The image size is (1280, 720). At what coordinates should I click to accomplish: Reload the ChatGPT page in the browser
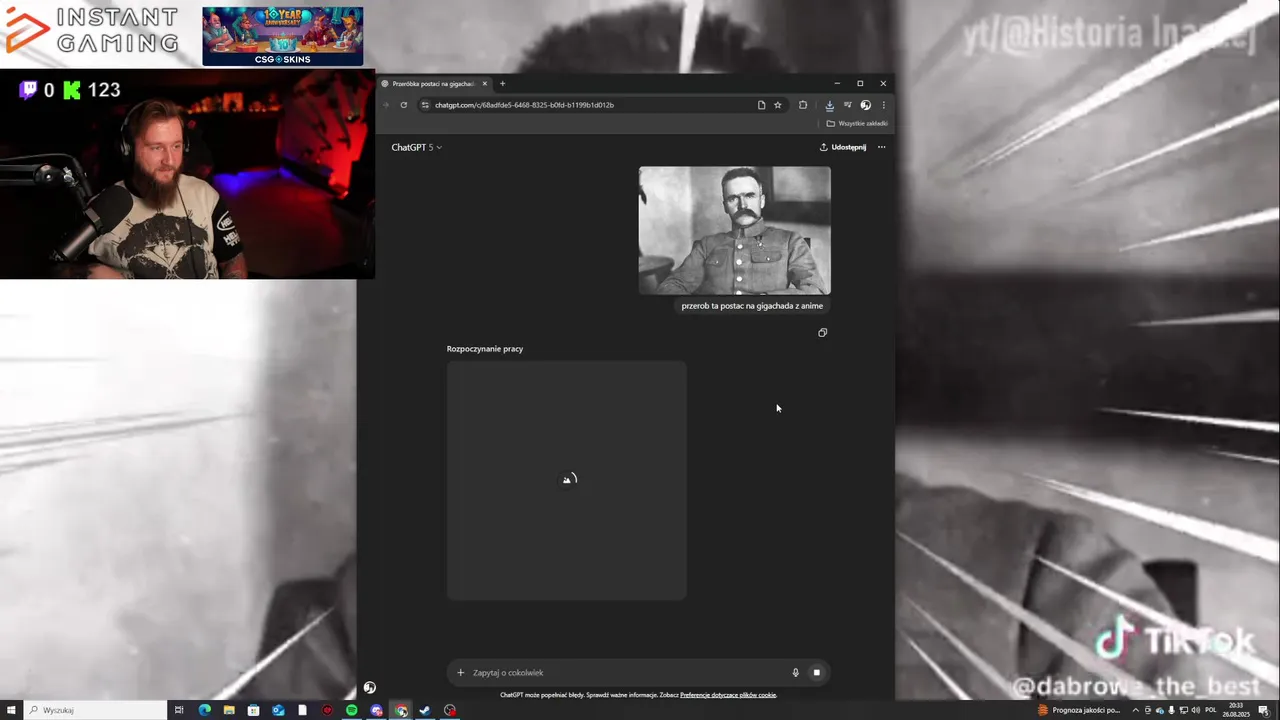(404, 105)
